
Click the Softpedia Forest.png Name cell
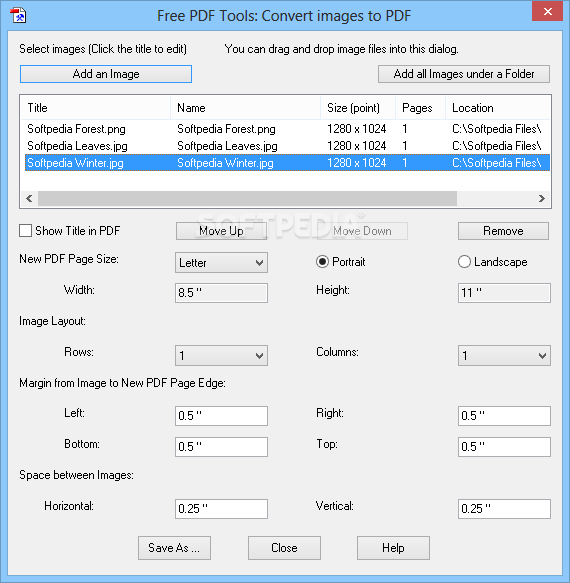click(226, 129)
